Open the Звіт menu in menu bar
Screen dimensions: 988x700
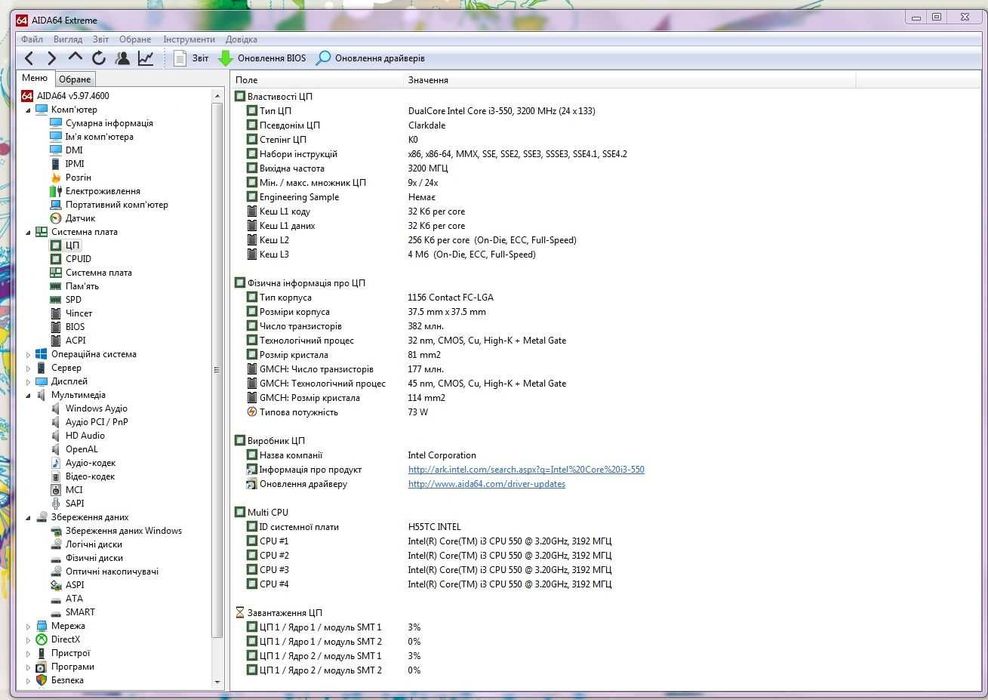100,39
